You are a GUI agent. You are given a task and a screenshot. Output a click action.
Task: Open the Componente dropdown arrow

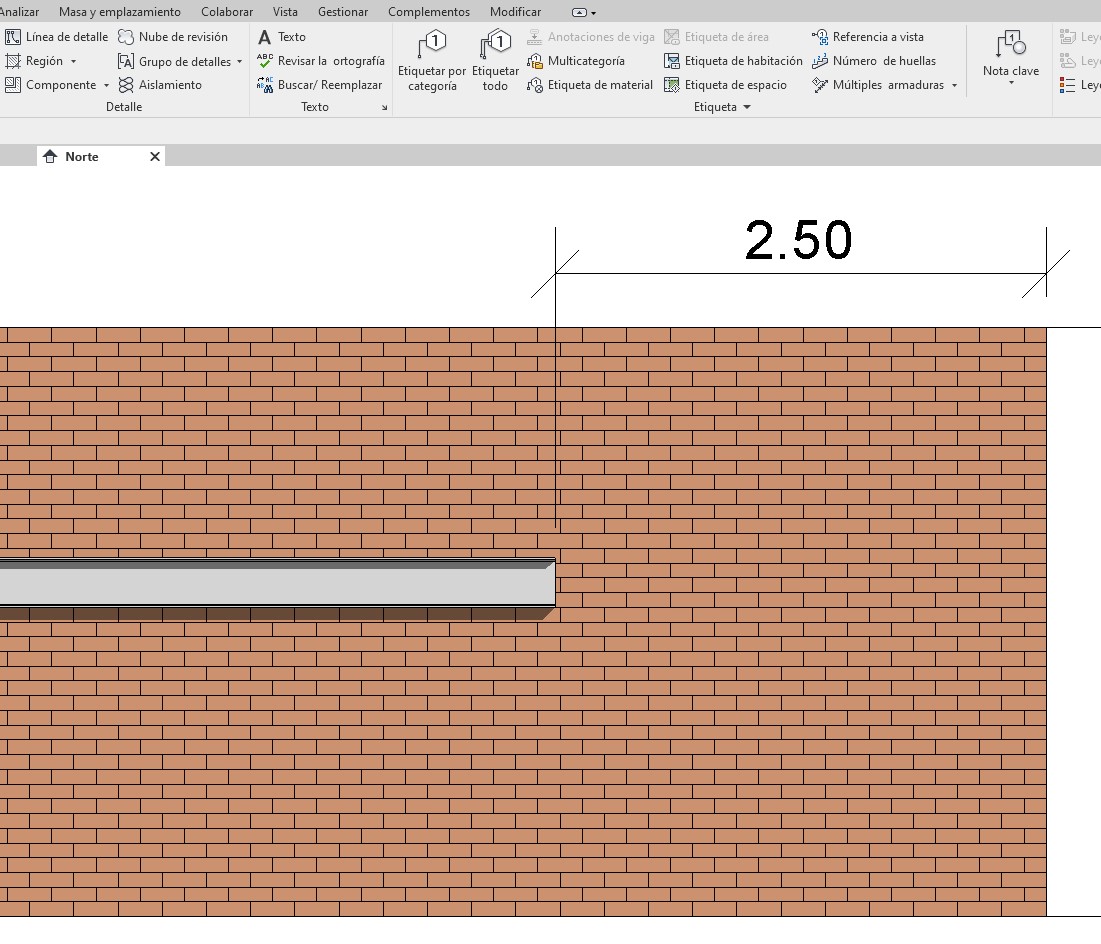click(x=106, y=86)
